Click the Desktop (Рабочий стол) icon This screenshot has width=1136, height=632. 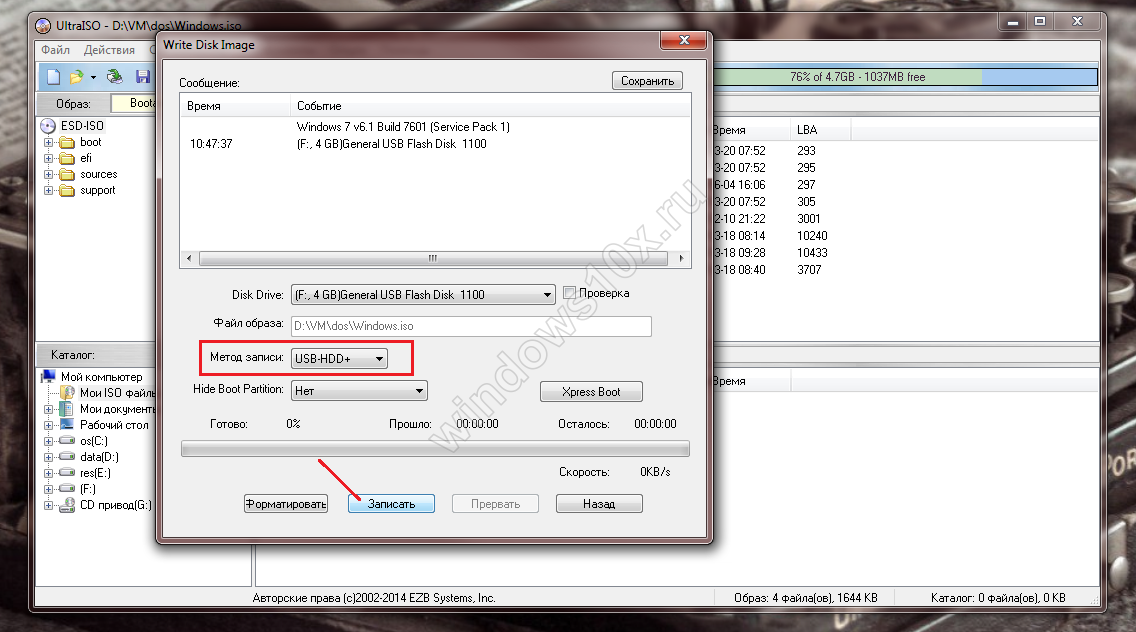67,425
